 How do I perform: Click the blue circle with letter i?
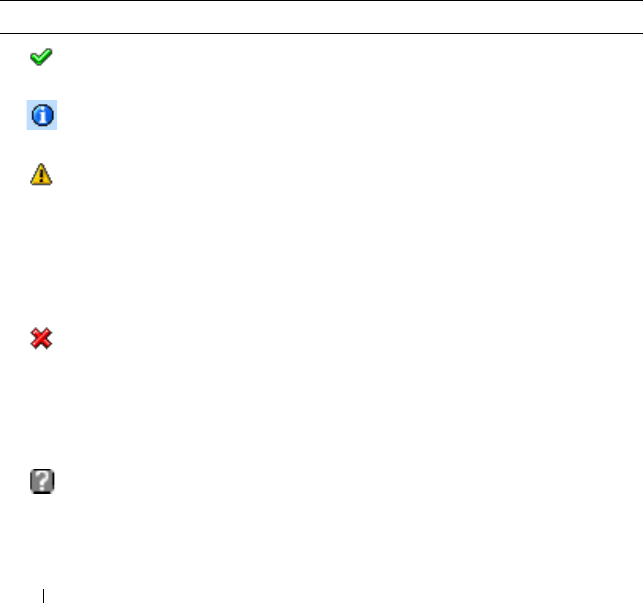(x=42, y=115)
